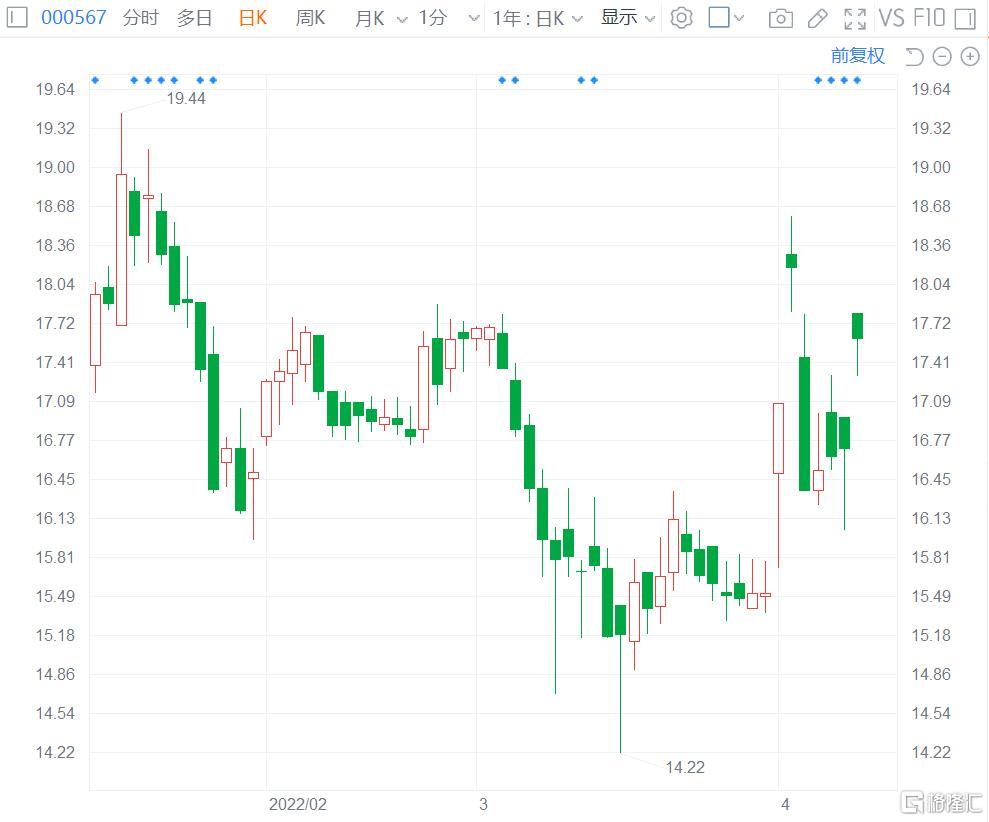Take a chart snapshot with camera icon
Viewport: 989px width, 822px height.
pos(781,18)
